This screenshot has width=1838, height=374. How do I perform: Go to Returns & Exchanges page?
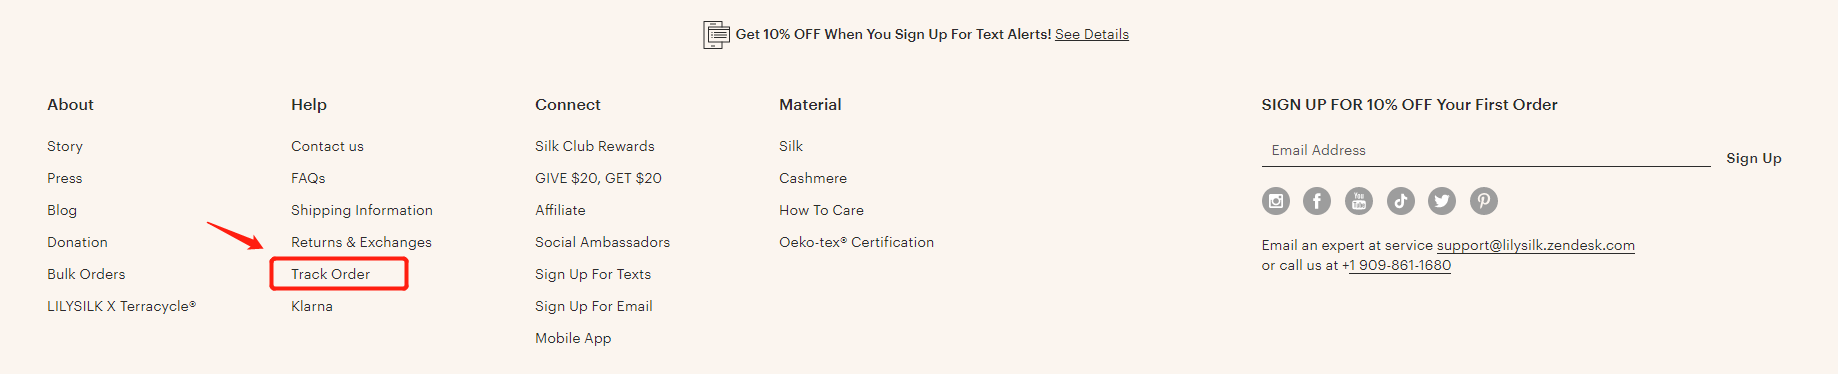361,242
